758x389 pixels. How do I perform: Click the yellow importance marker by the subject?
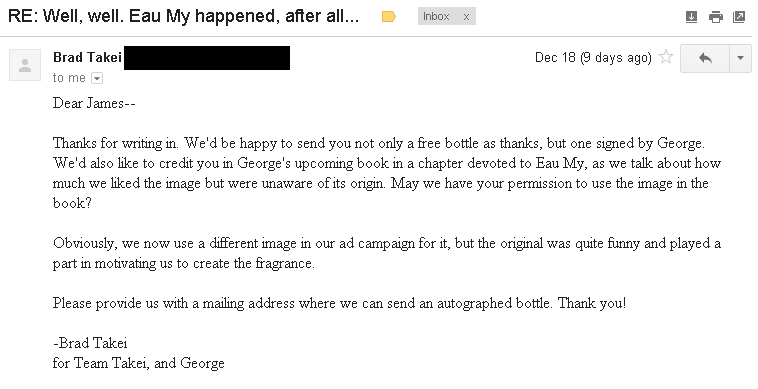point(389,17)
